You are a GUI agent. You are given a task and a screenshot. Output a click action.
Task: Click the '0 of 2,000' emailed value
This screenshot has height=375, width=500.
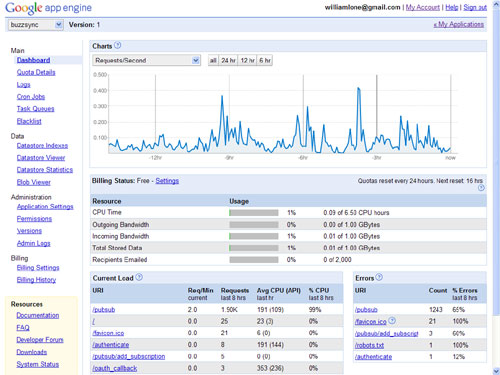(337, 260)
